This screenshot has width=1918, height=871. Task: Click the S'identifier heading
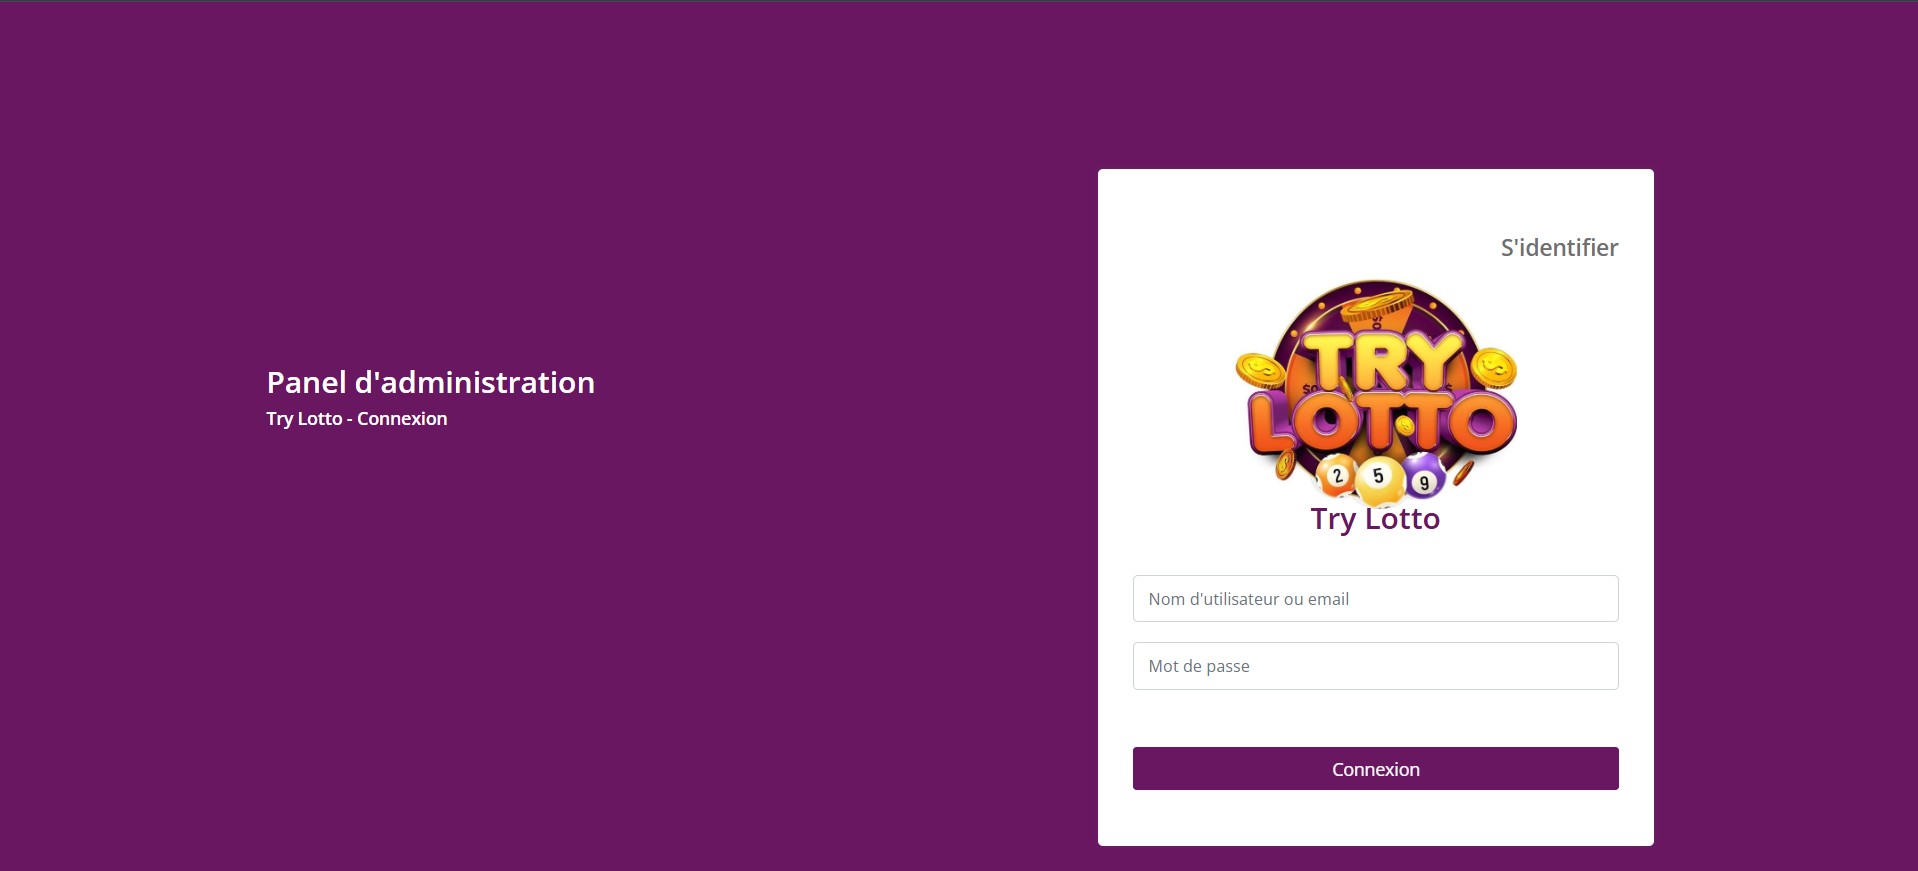[1559, 248]
